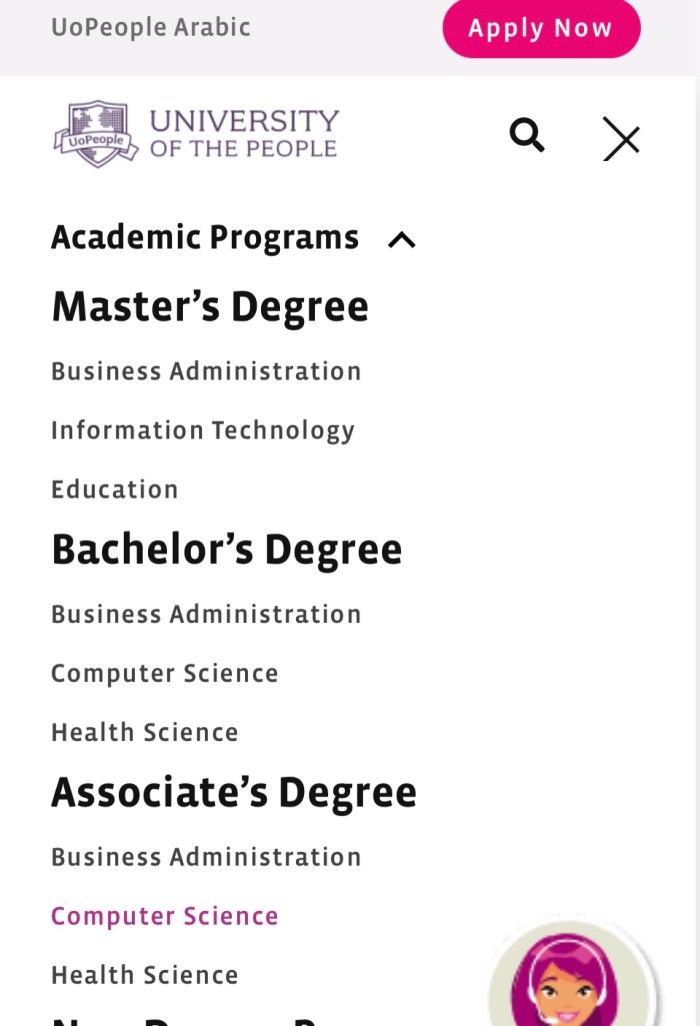This screenshot has height=1026, width=700.
Task: Select the Master's Degree heading
Action: [210, 306]
